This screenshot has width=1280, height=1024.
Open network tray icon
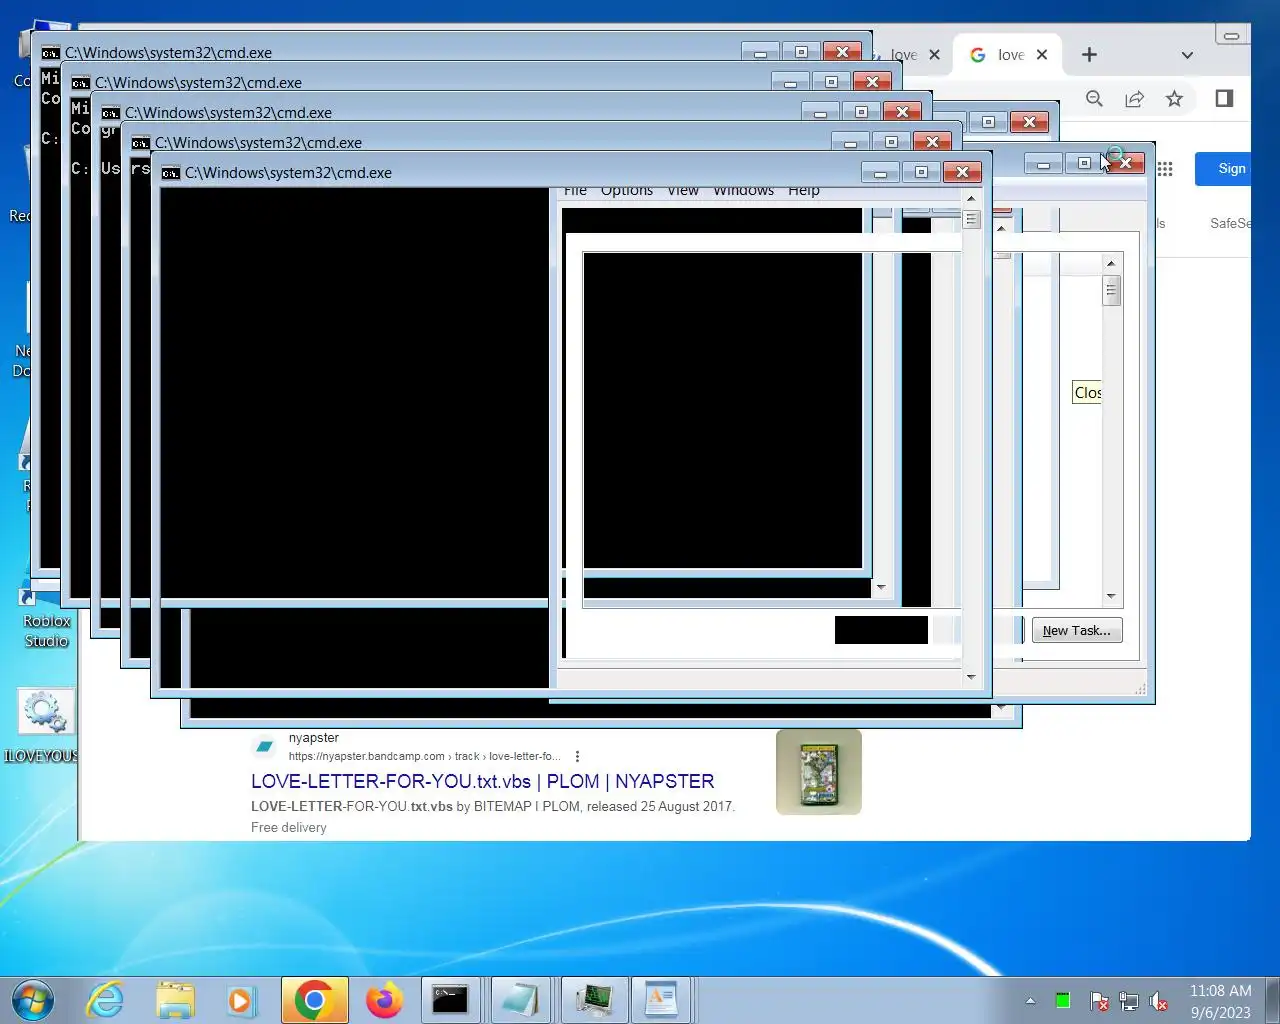point(1129,1001)
